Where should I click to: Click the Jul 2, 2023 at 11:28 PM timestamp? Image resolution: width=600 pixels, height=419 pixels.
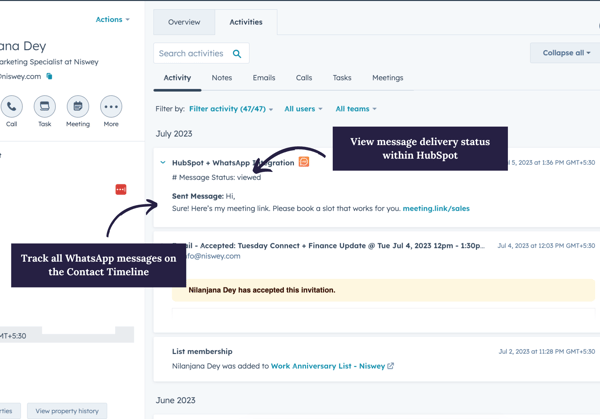(547, 351)
